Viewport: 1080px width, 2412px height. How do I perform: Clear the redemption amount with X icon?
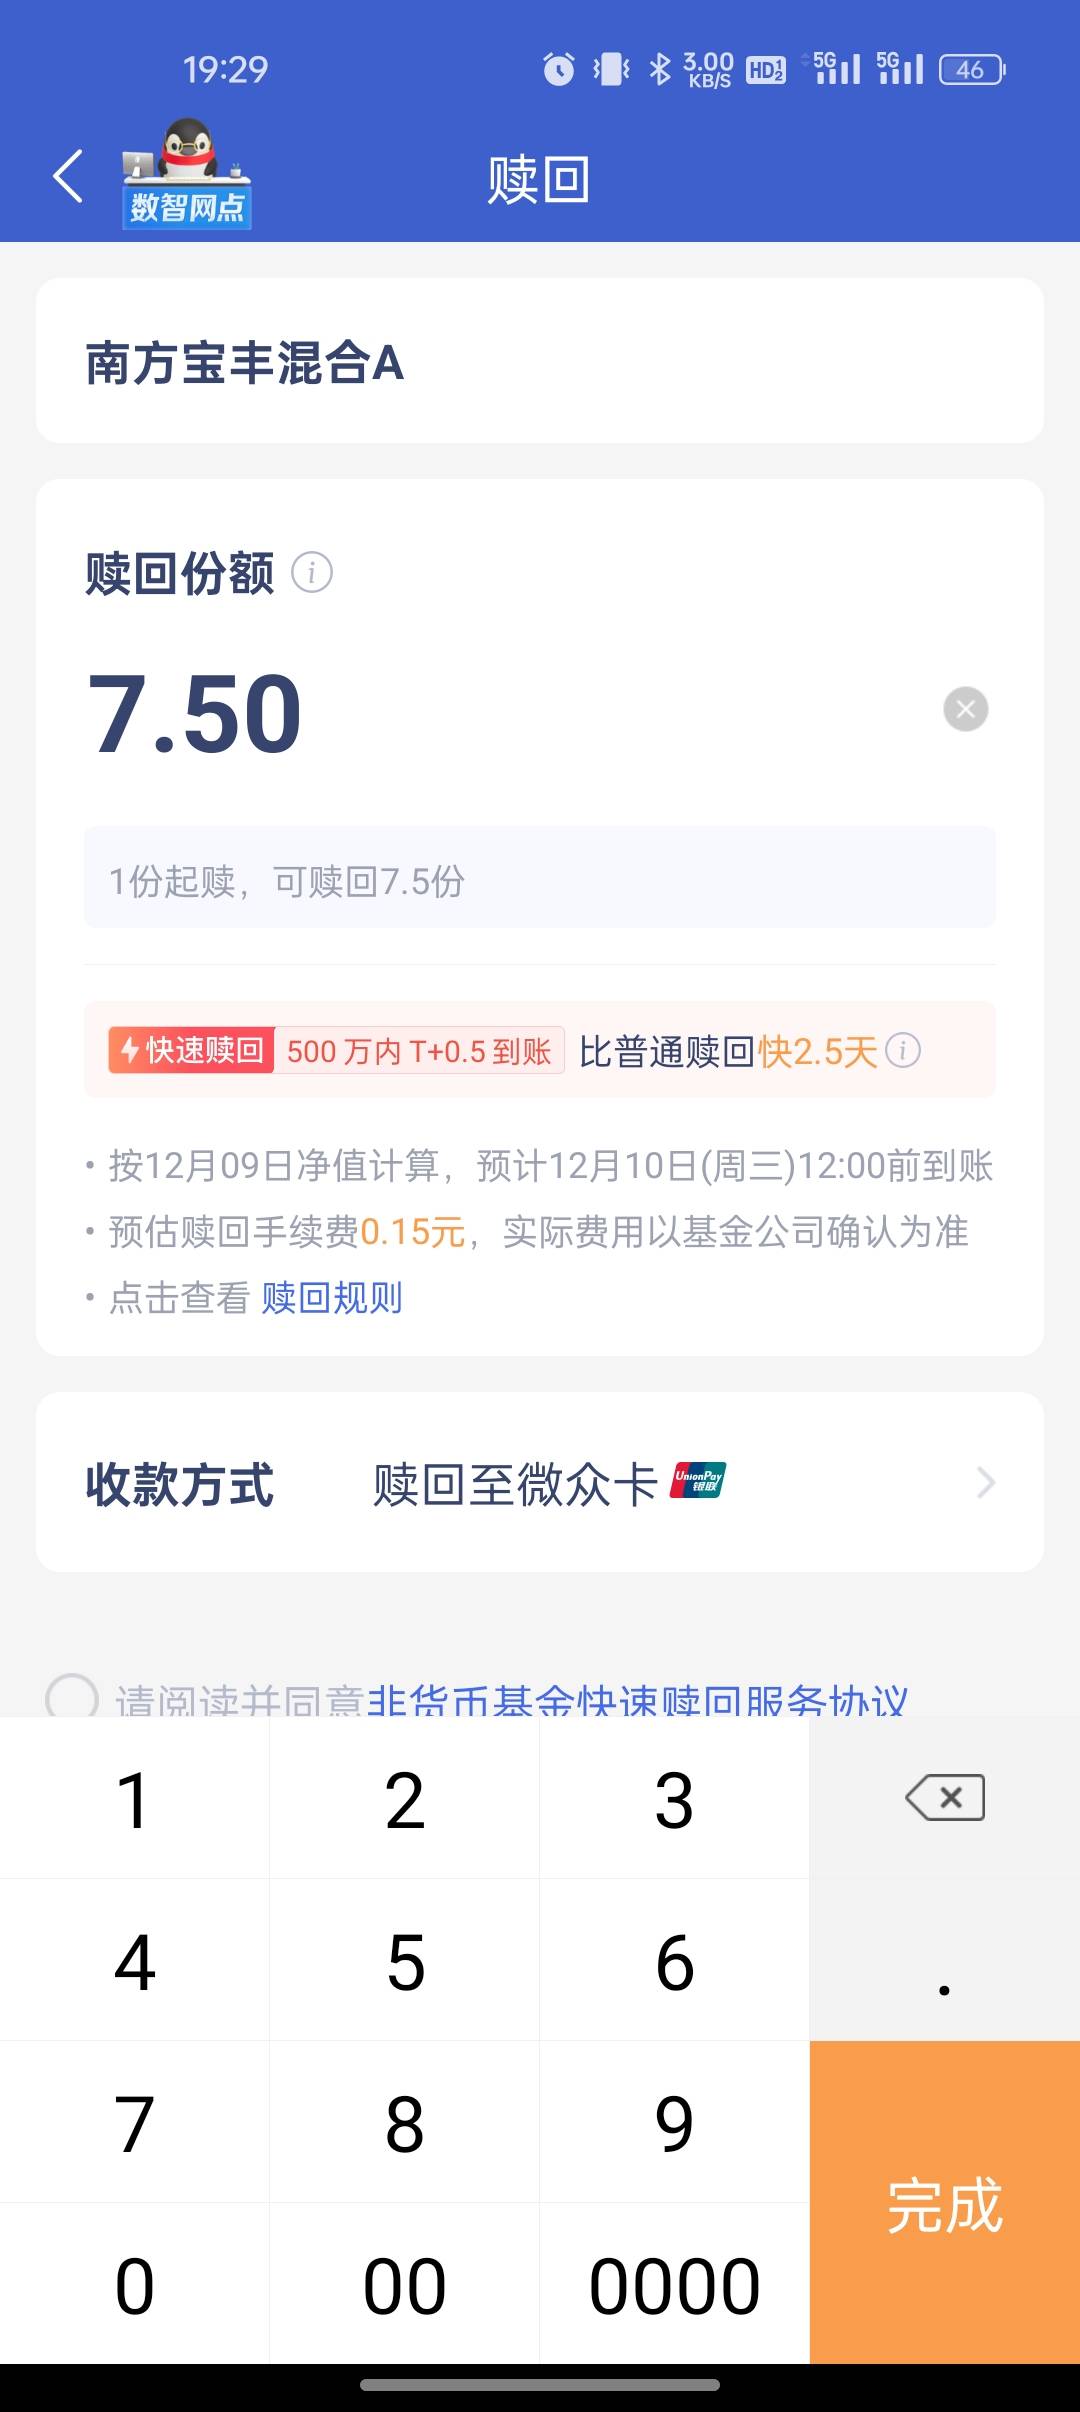[x=965, y=709]
